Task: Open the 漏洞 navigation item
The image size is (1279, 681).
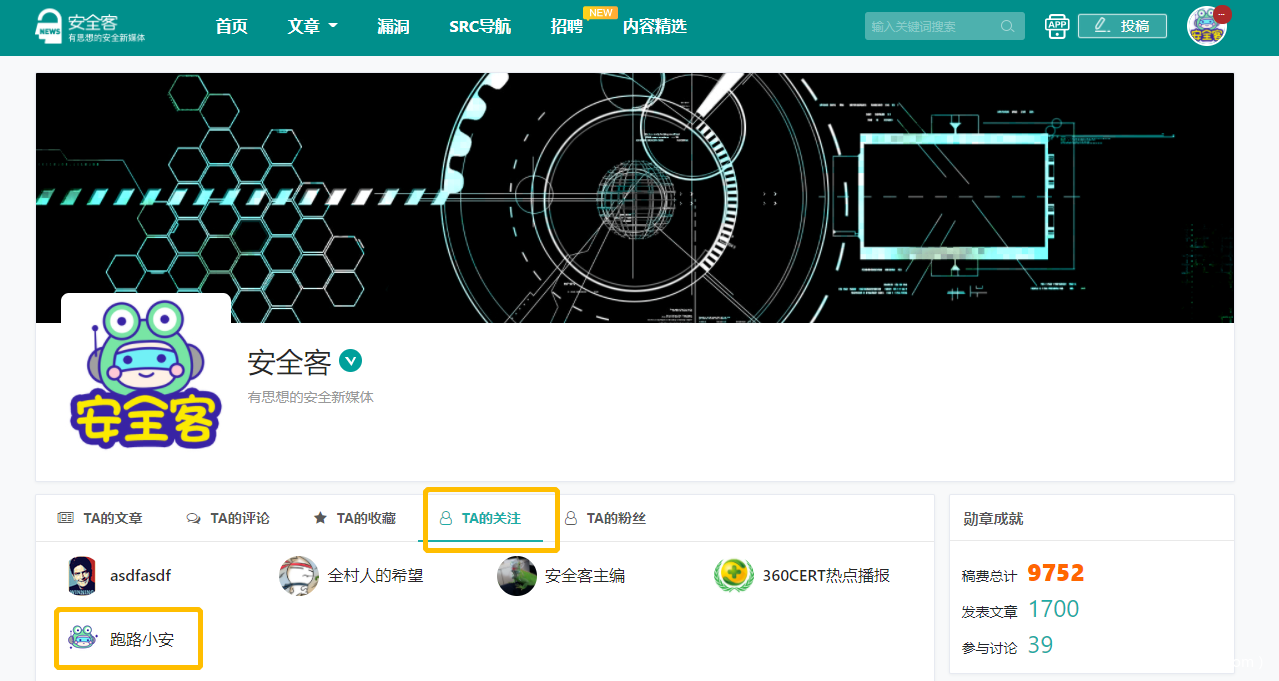Action: [393, 27]
